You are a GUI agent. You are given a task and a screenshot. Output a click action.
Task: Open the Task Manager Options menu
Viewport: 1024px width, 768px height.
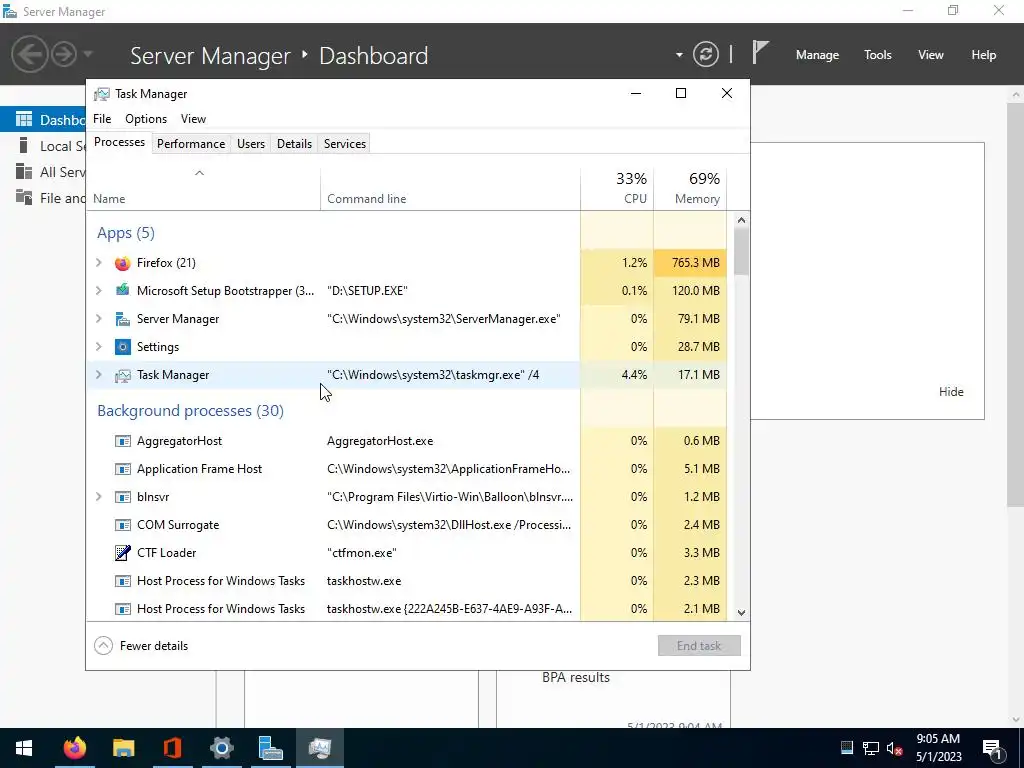(x=146, y=119)
